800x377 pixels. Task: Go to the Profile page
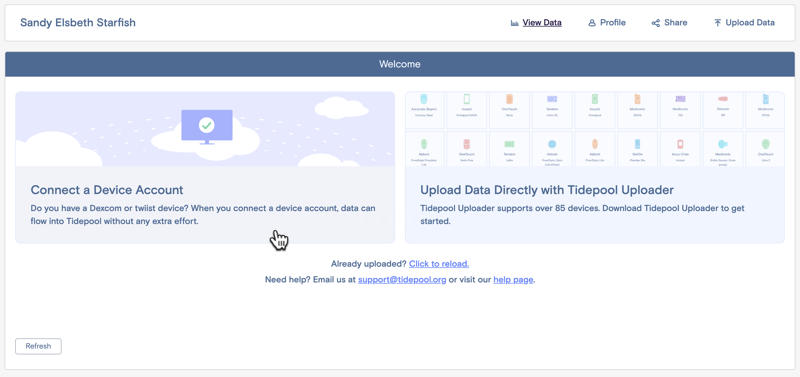click(607, 22)
